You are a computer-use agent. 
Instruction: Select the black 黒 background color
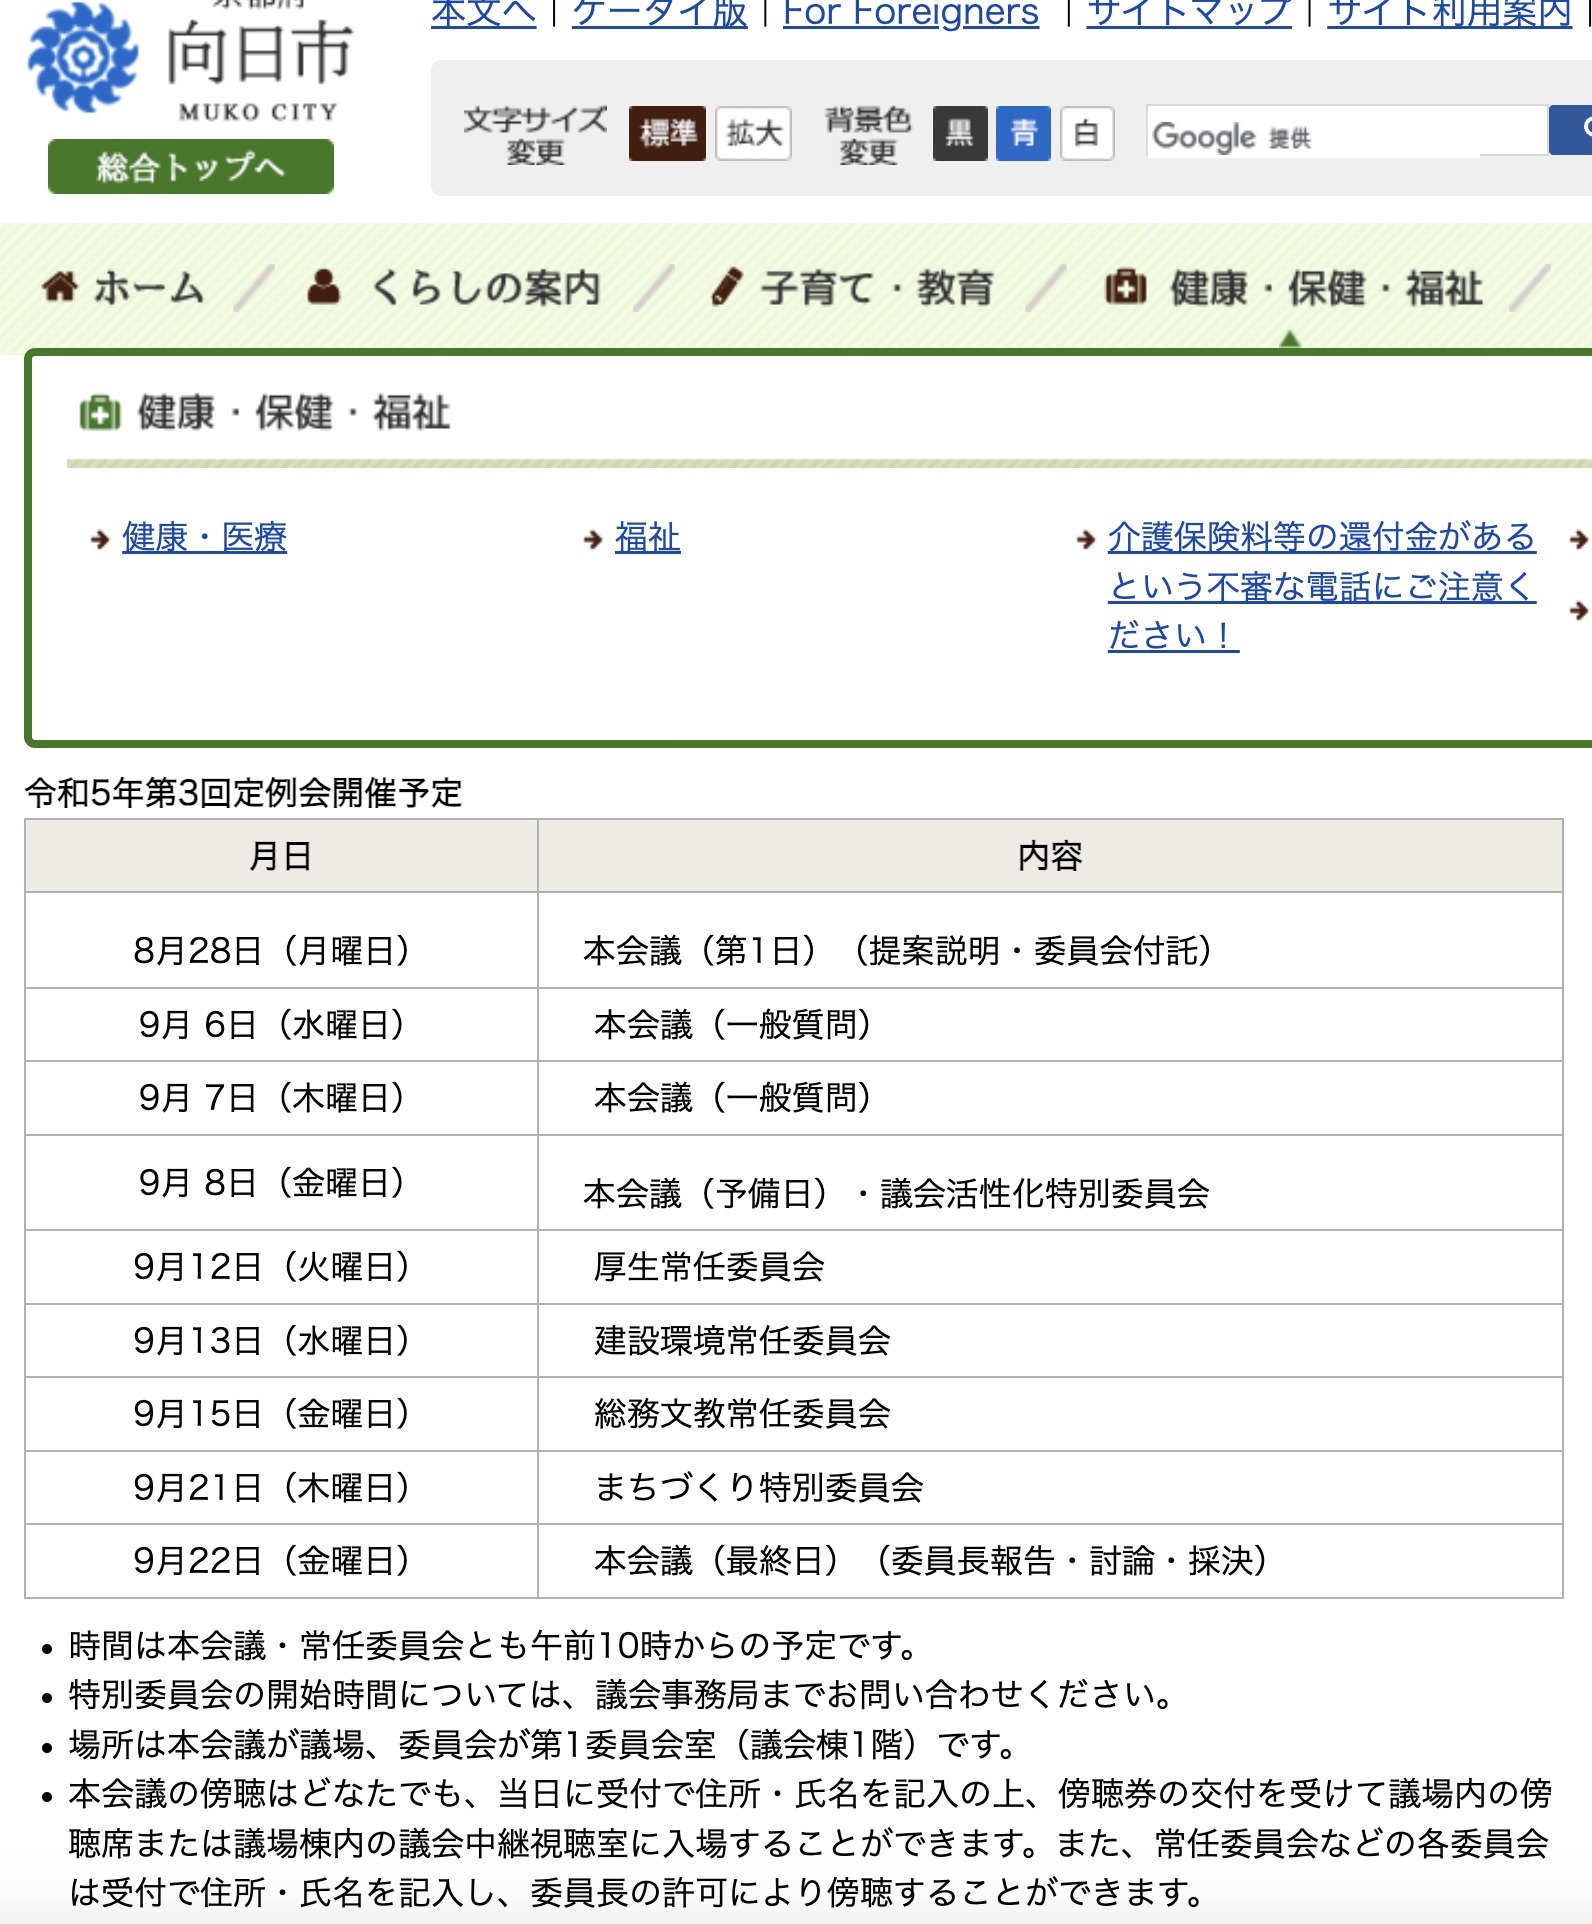pos(960,133)
